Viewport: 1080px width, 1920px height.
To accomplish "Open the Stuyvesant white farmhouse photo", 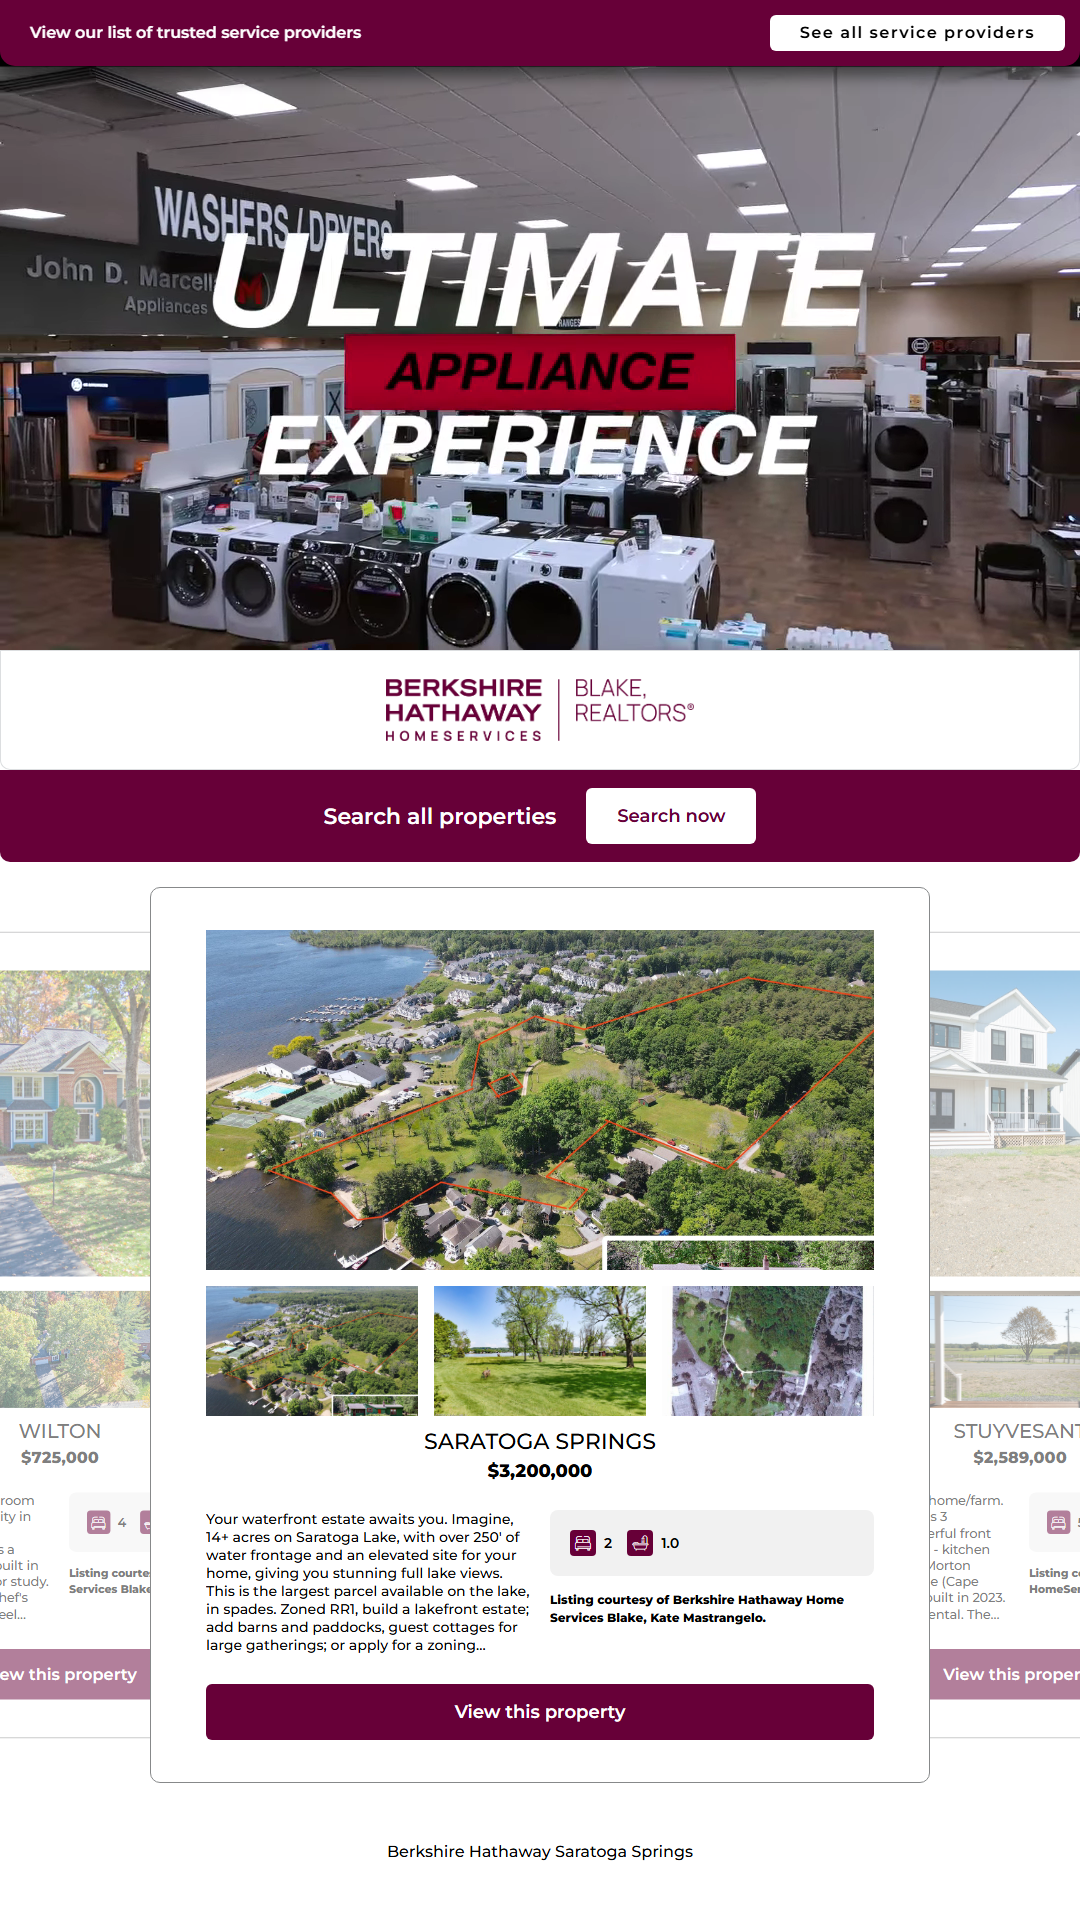I will point(1005,1123).
